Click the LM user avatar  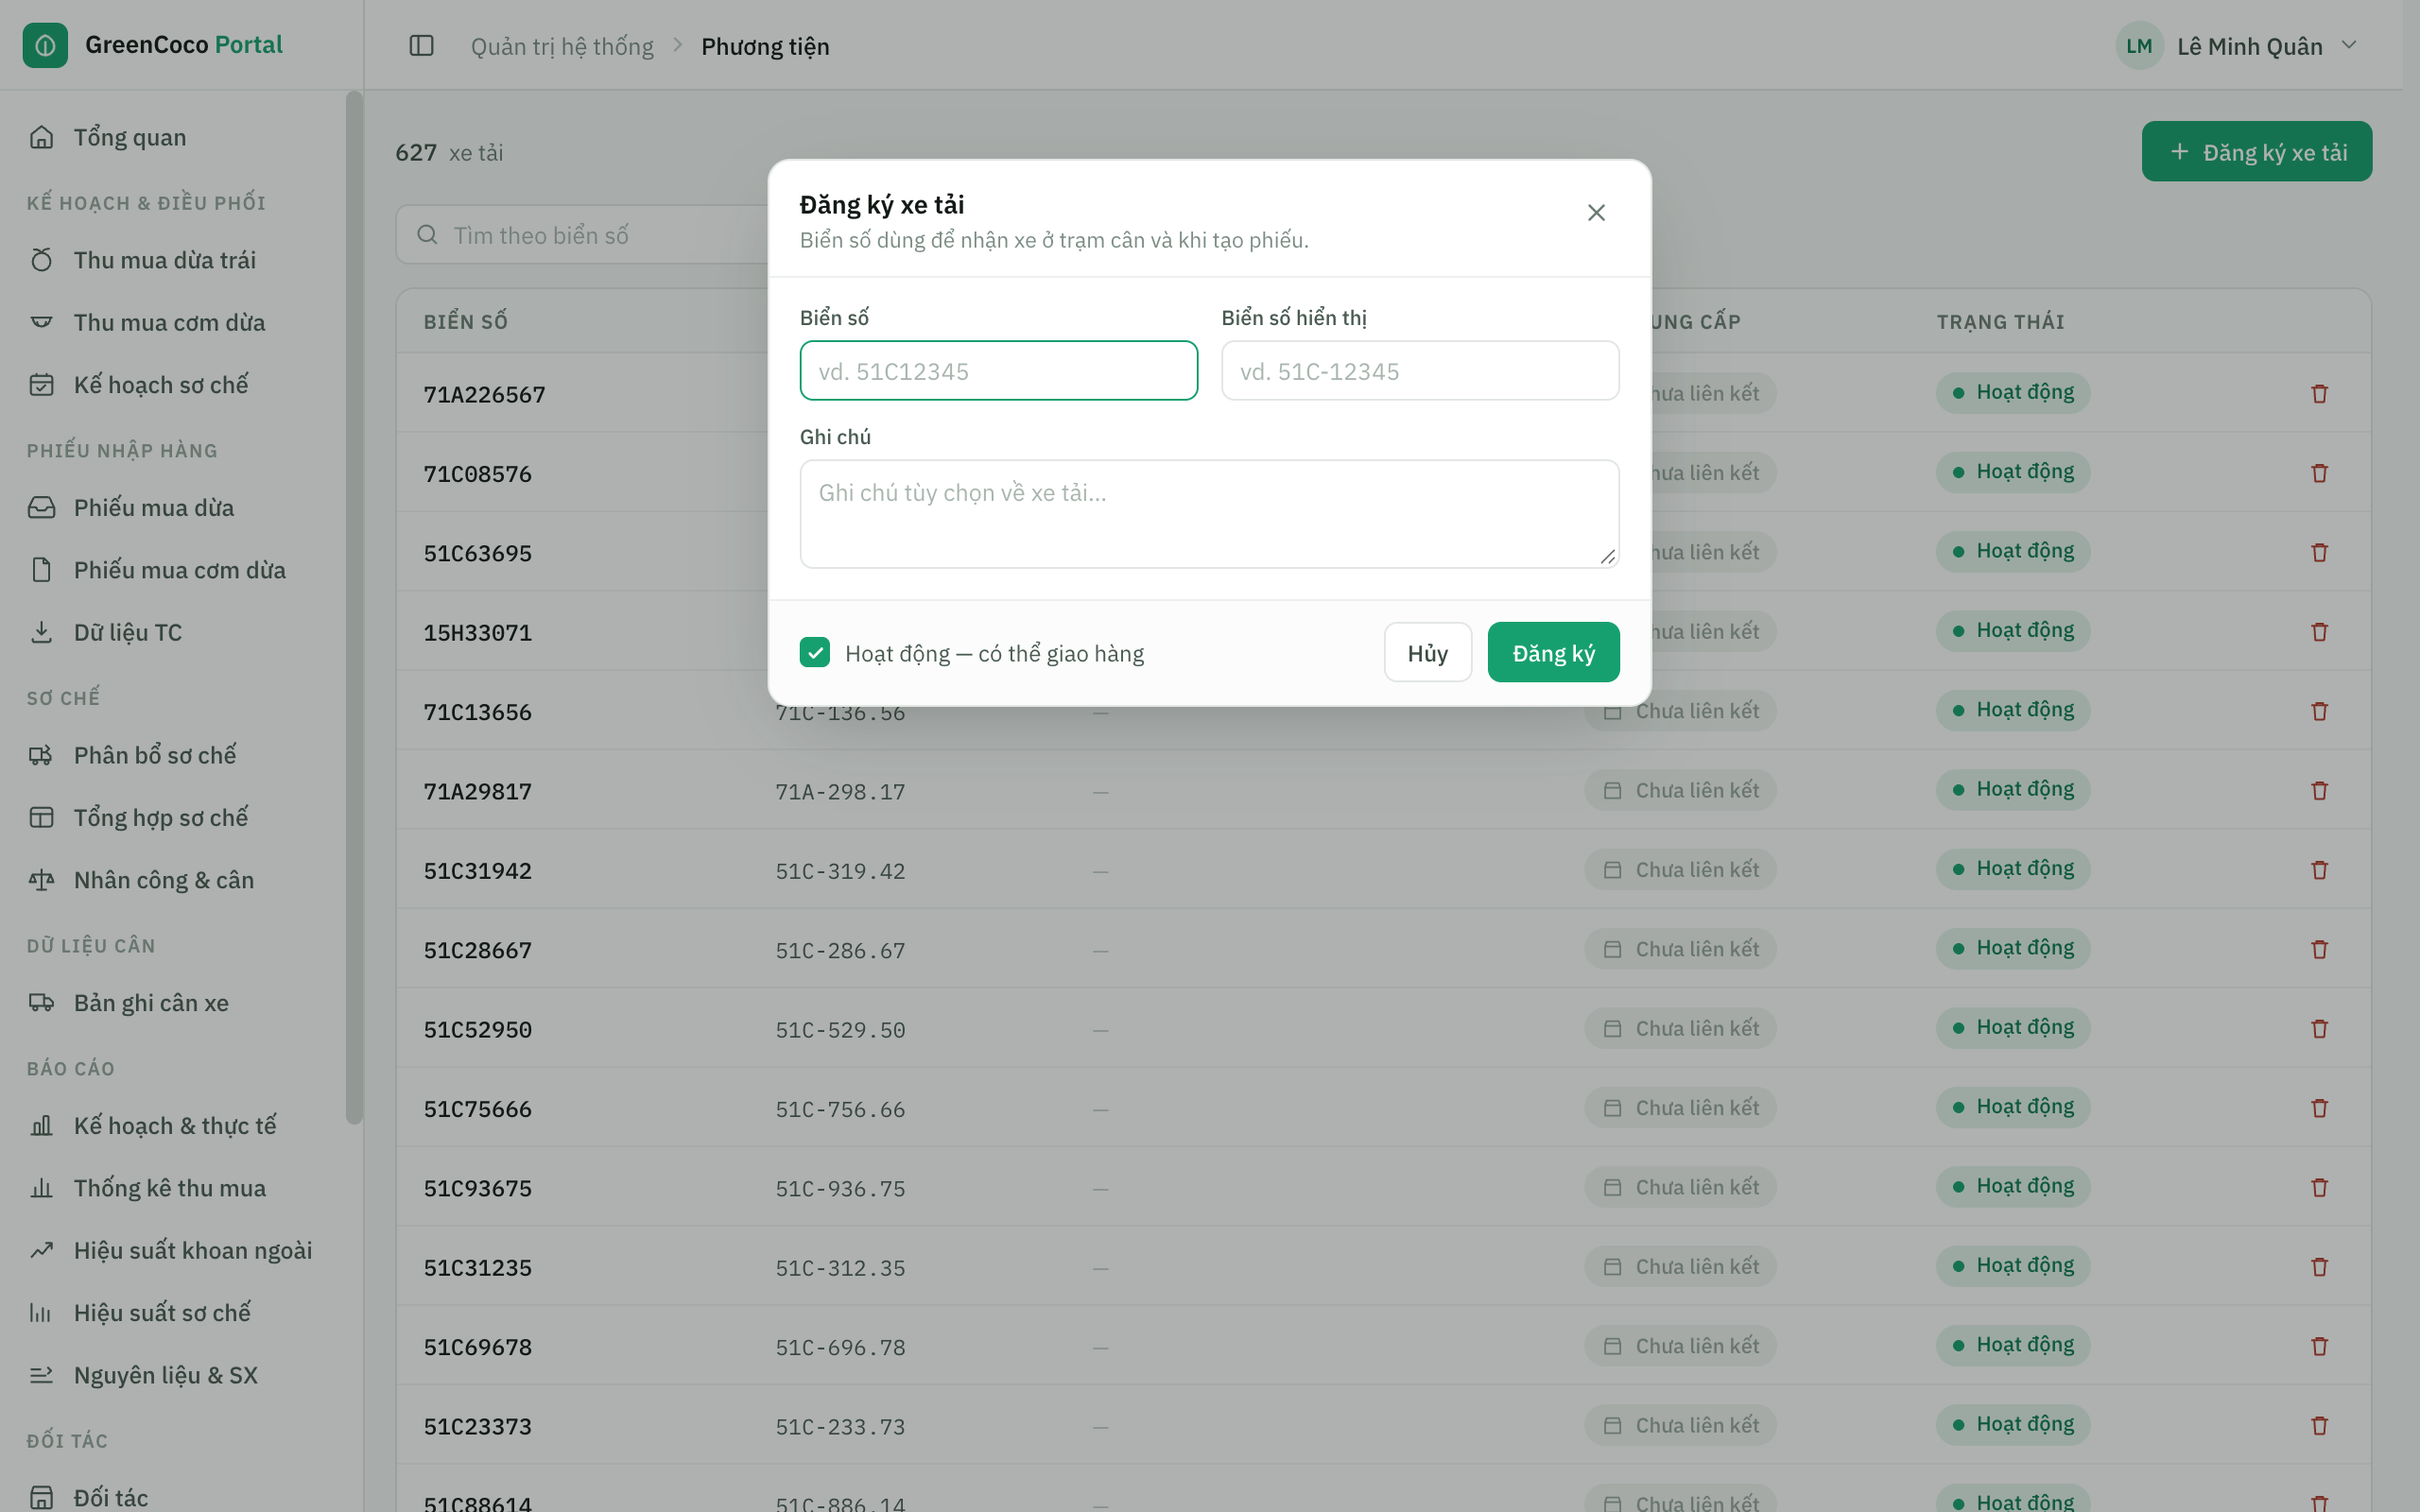[x=2139, y=46]
